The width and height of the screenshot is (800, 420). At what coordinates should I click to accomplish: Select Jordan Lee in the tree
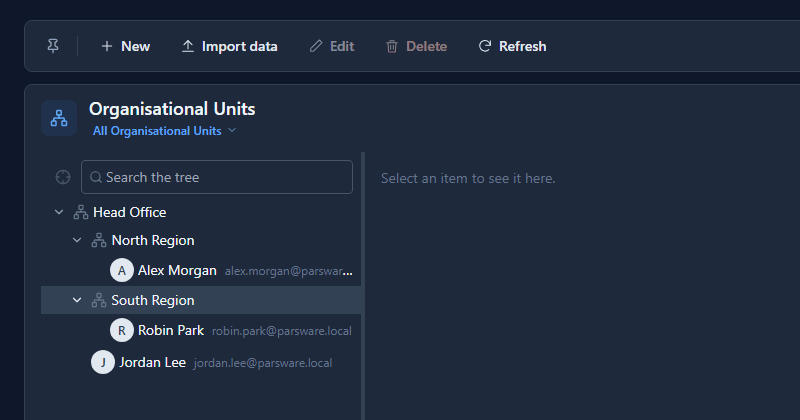tap(153, 362)
